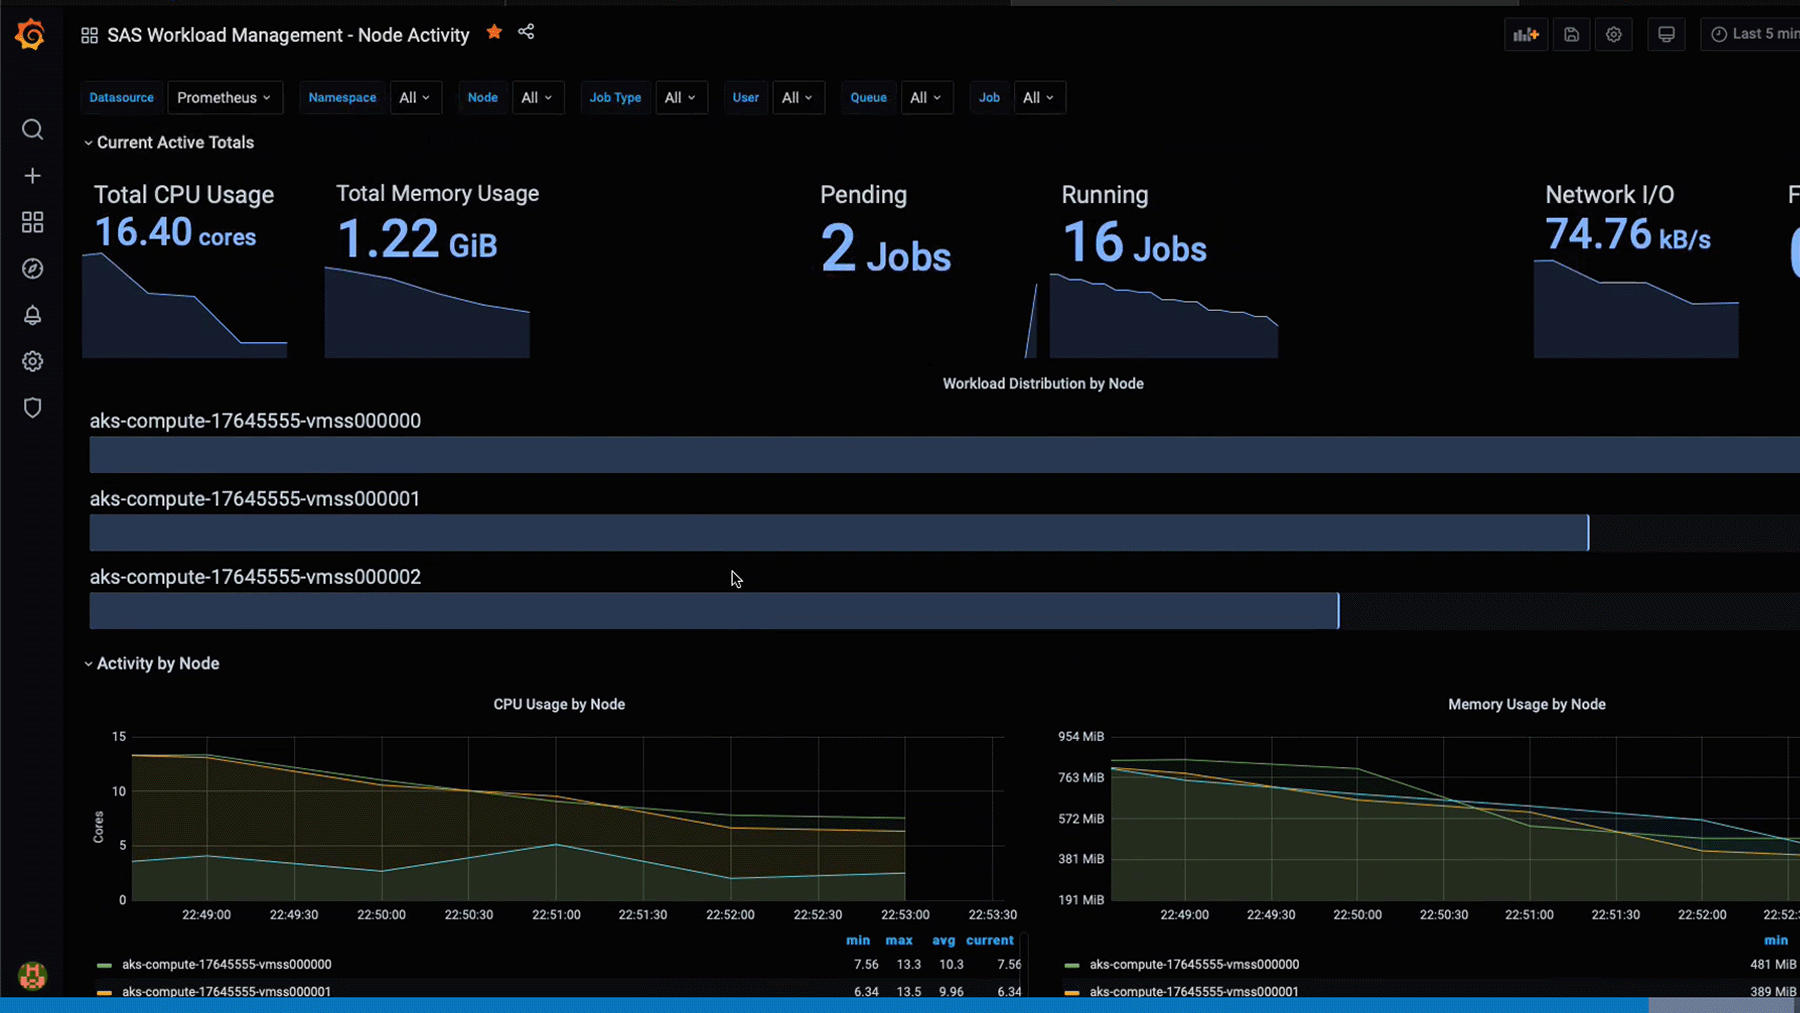Click the Total CPU Usage panel title
Viewport: 1800px width, 1013px height.
point(184,195)
